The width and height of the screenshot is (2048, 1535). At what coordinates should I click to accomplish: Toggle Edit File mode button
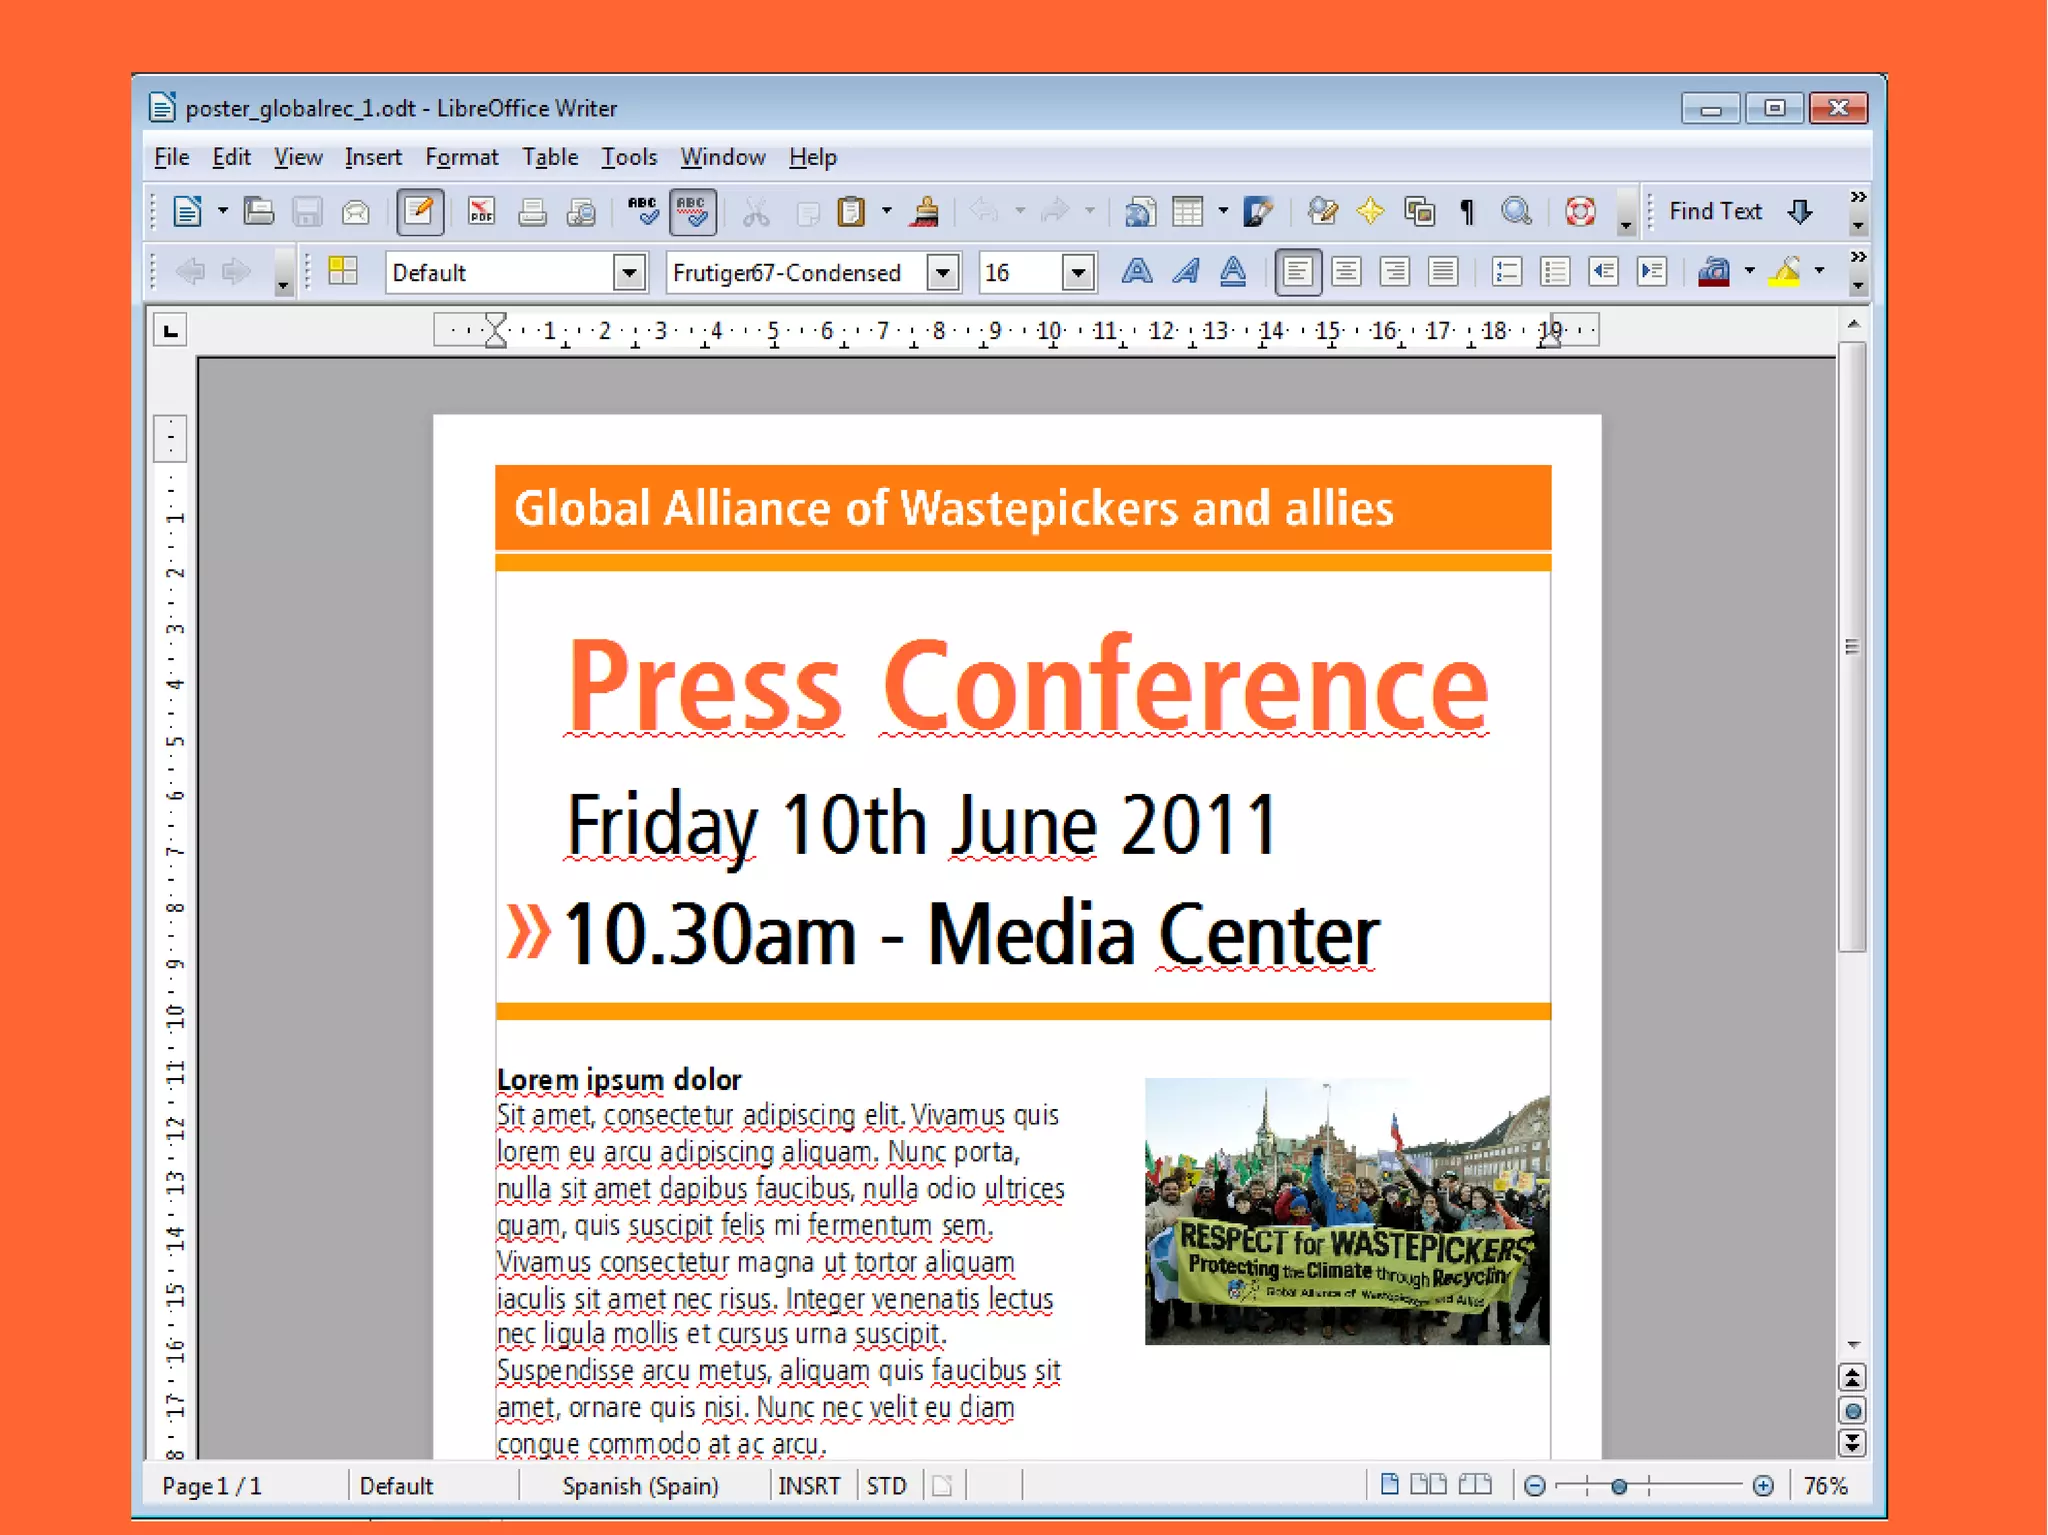419,211
